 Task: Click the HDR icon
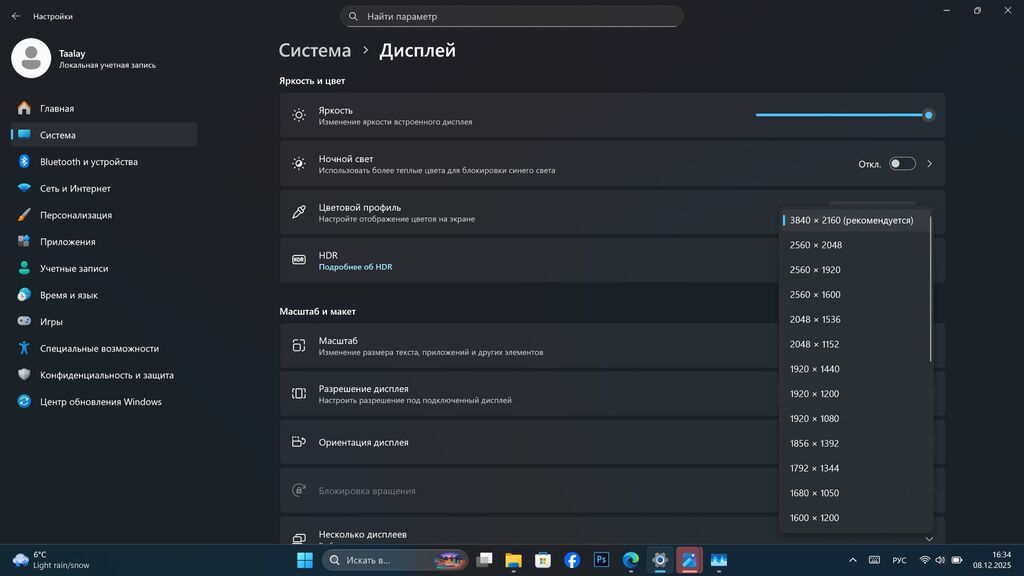point(298,260)
